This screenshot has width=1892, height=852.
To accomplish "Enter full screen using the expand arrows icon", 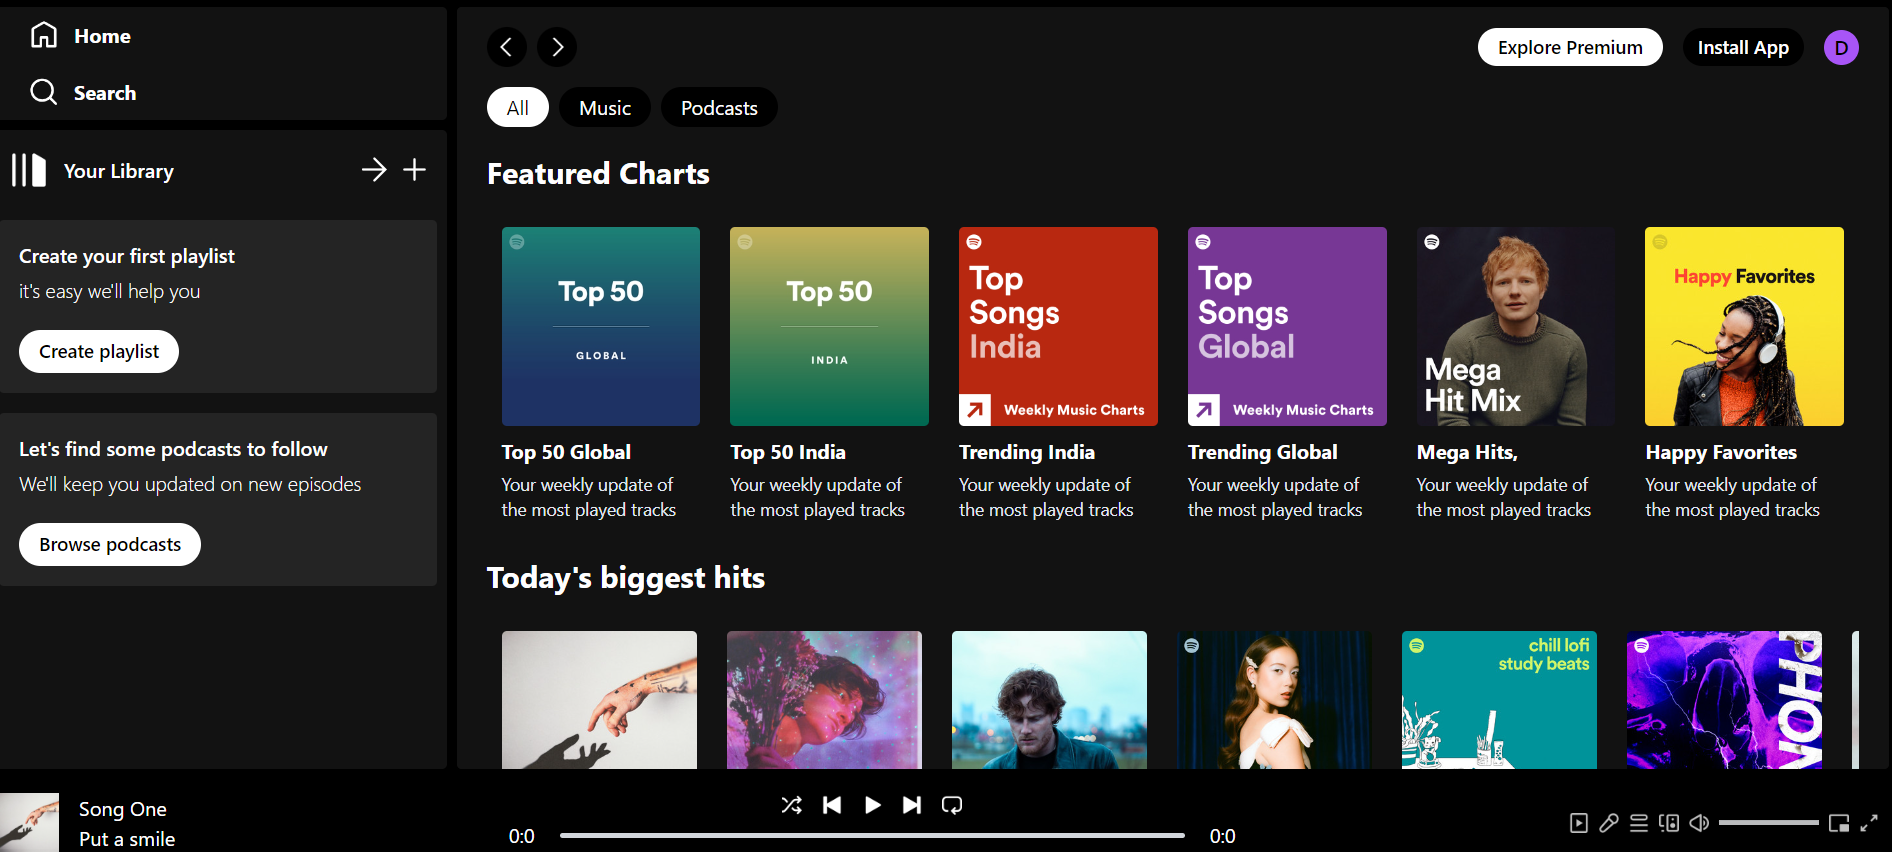I will [1868, 823].
